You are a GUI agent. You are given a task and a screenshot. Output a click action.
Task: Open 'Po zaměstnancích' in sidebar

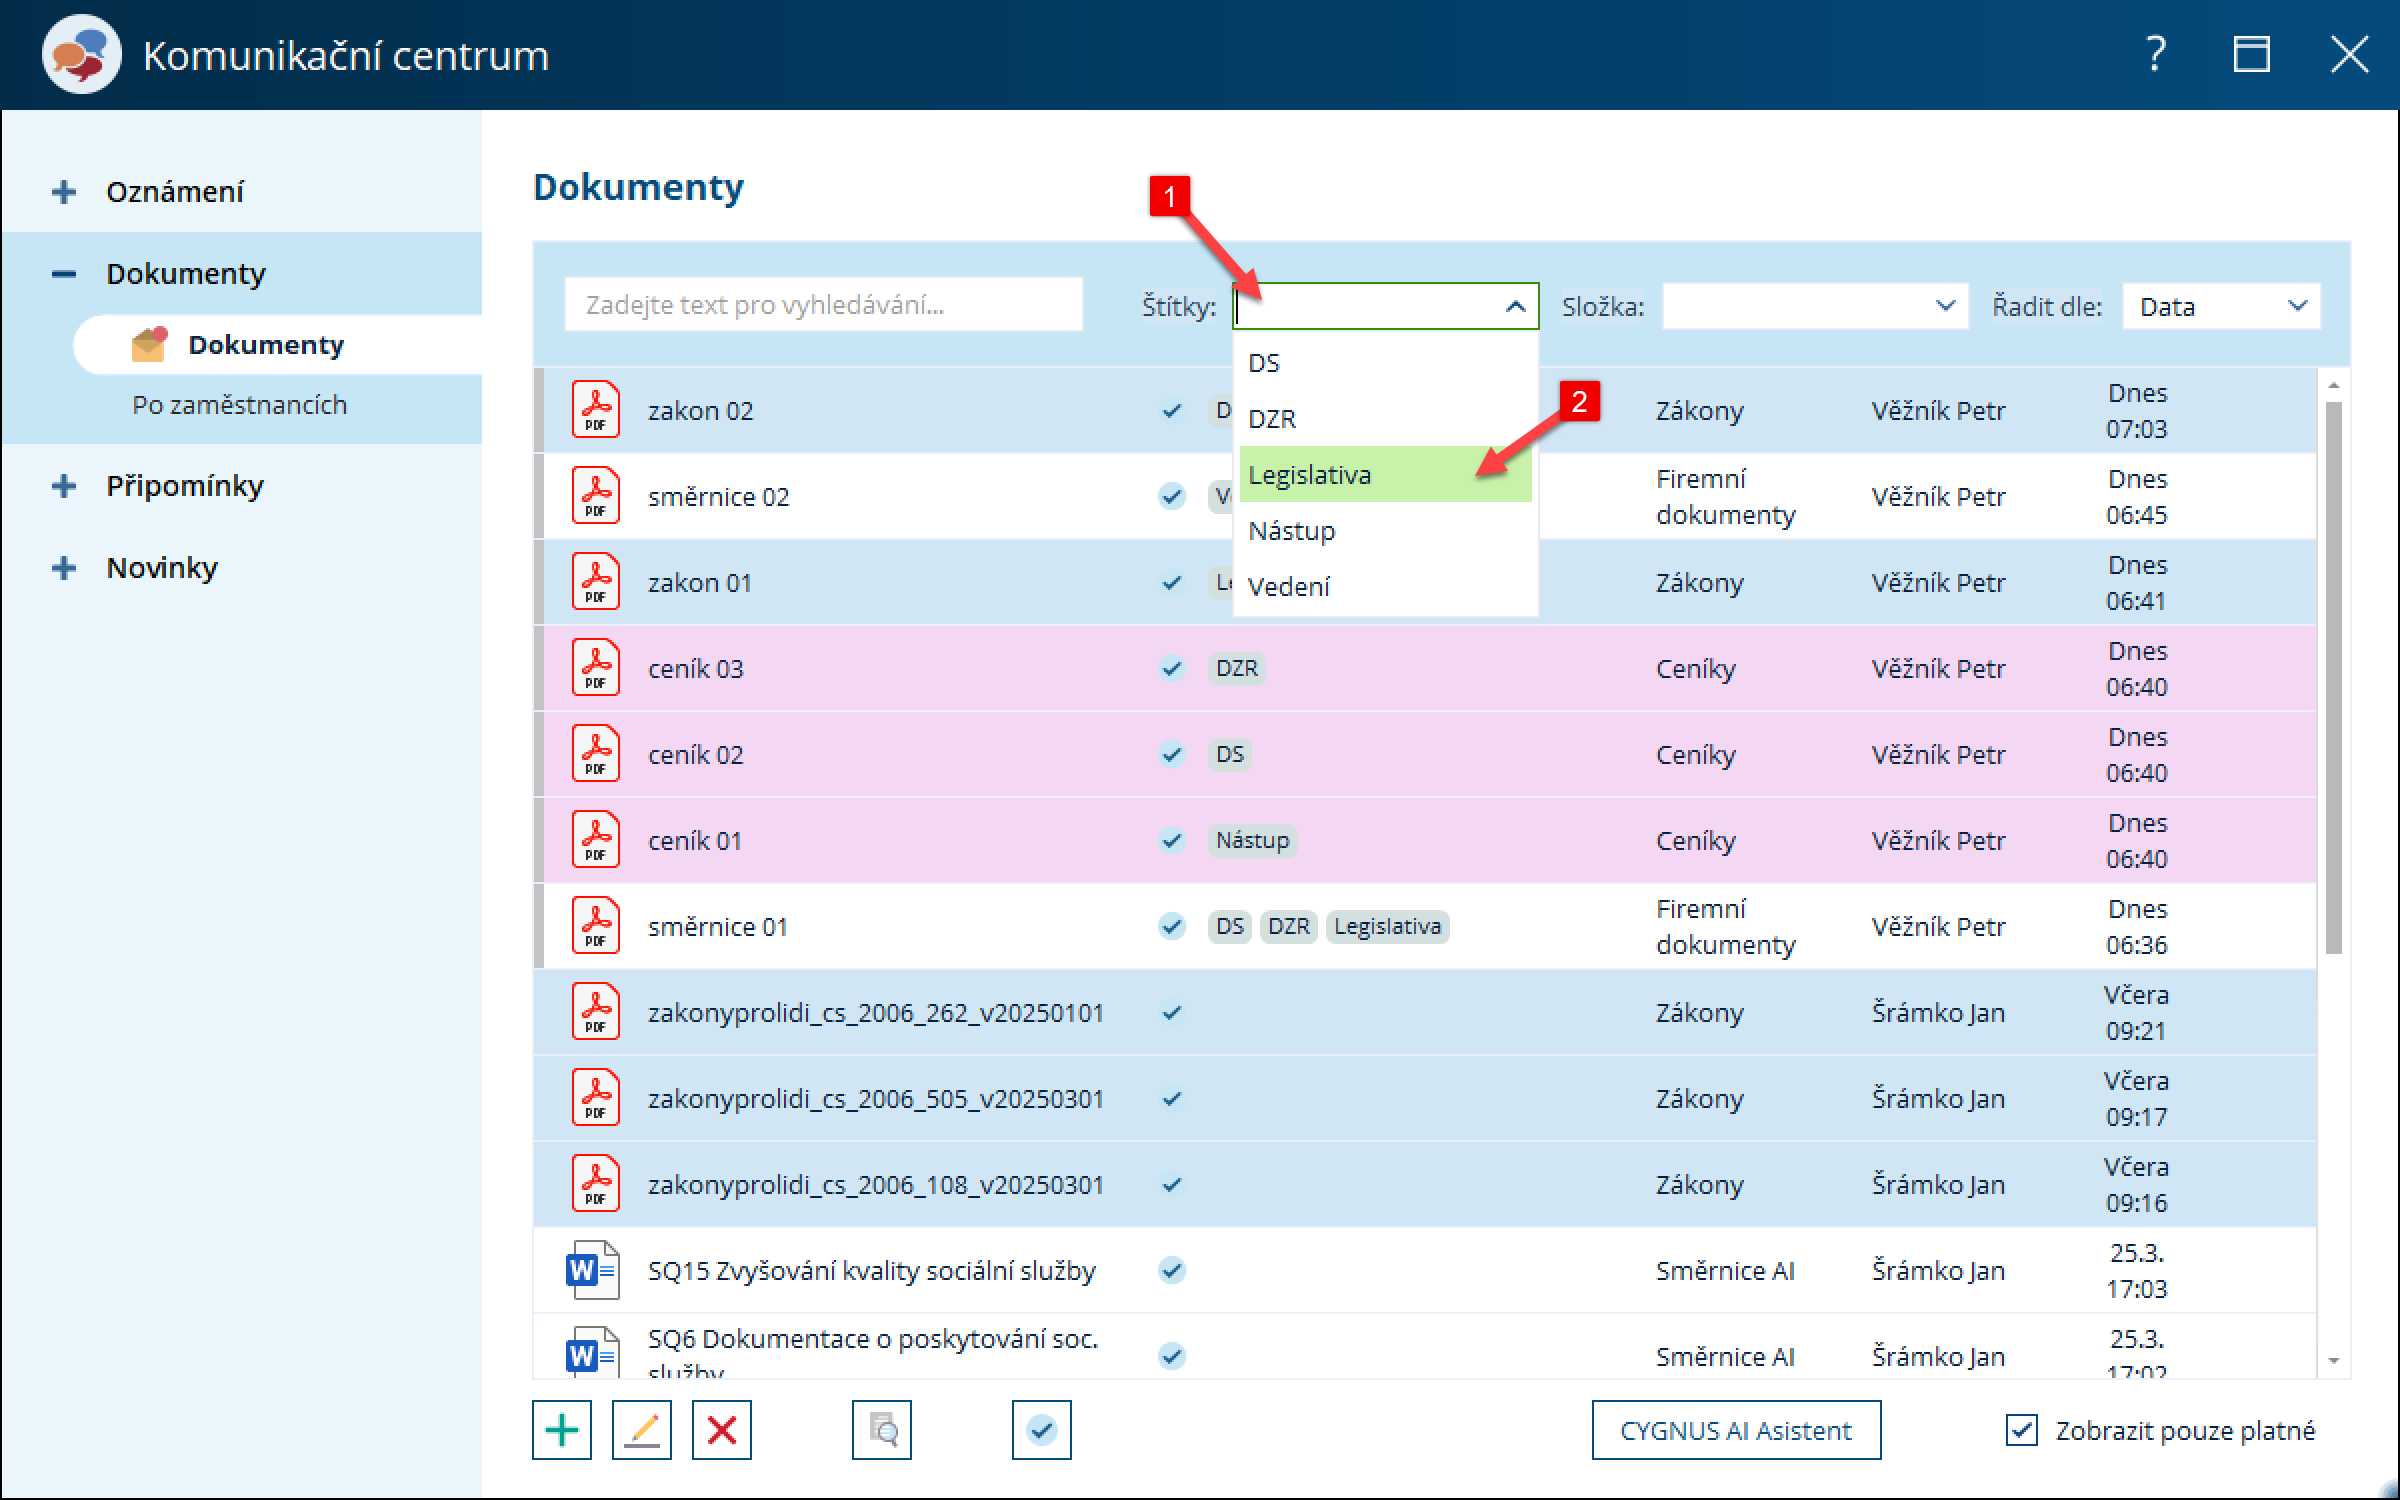[x=239, y=405]
